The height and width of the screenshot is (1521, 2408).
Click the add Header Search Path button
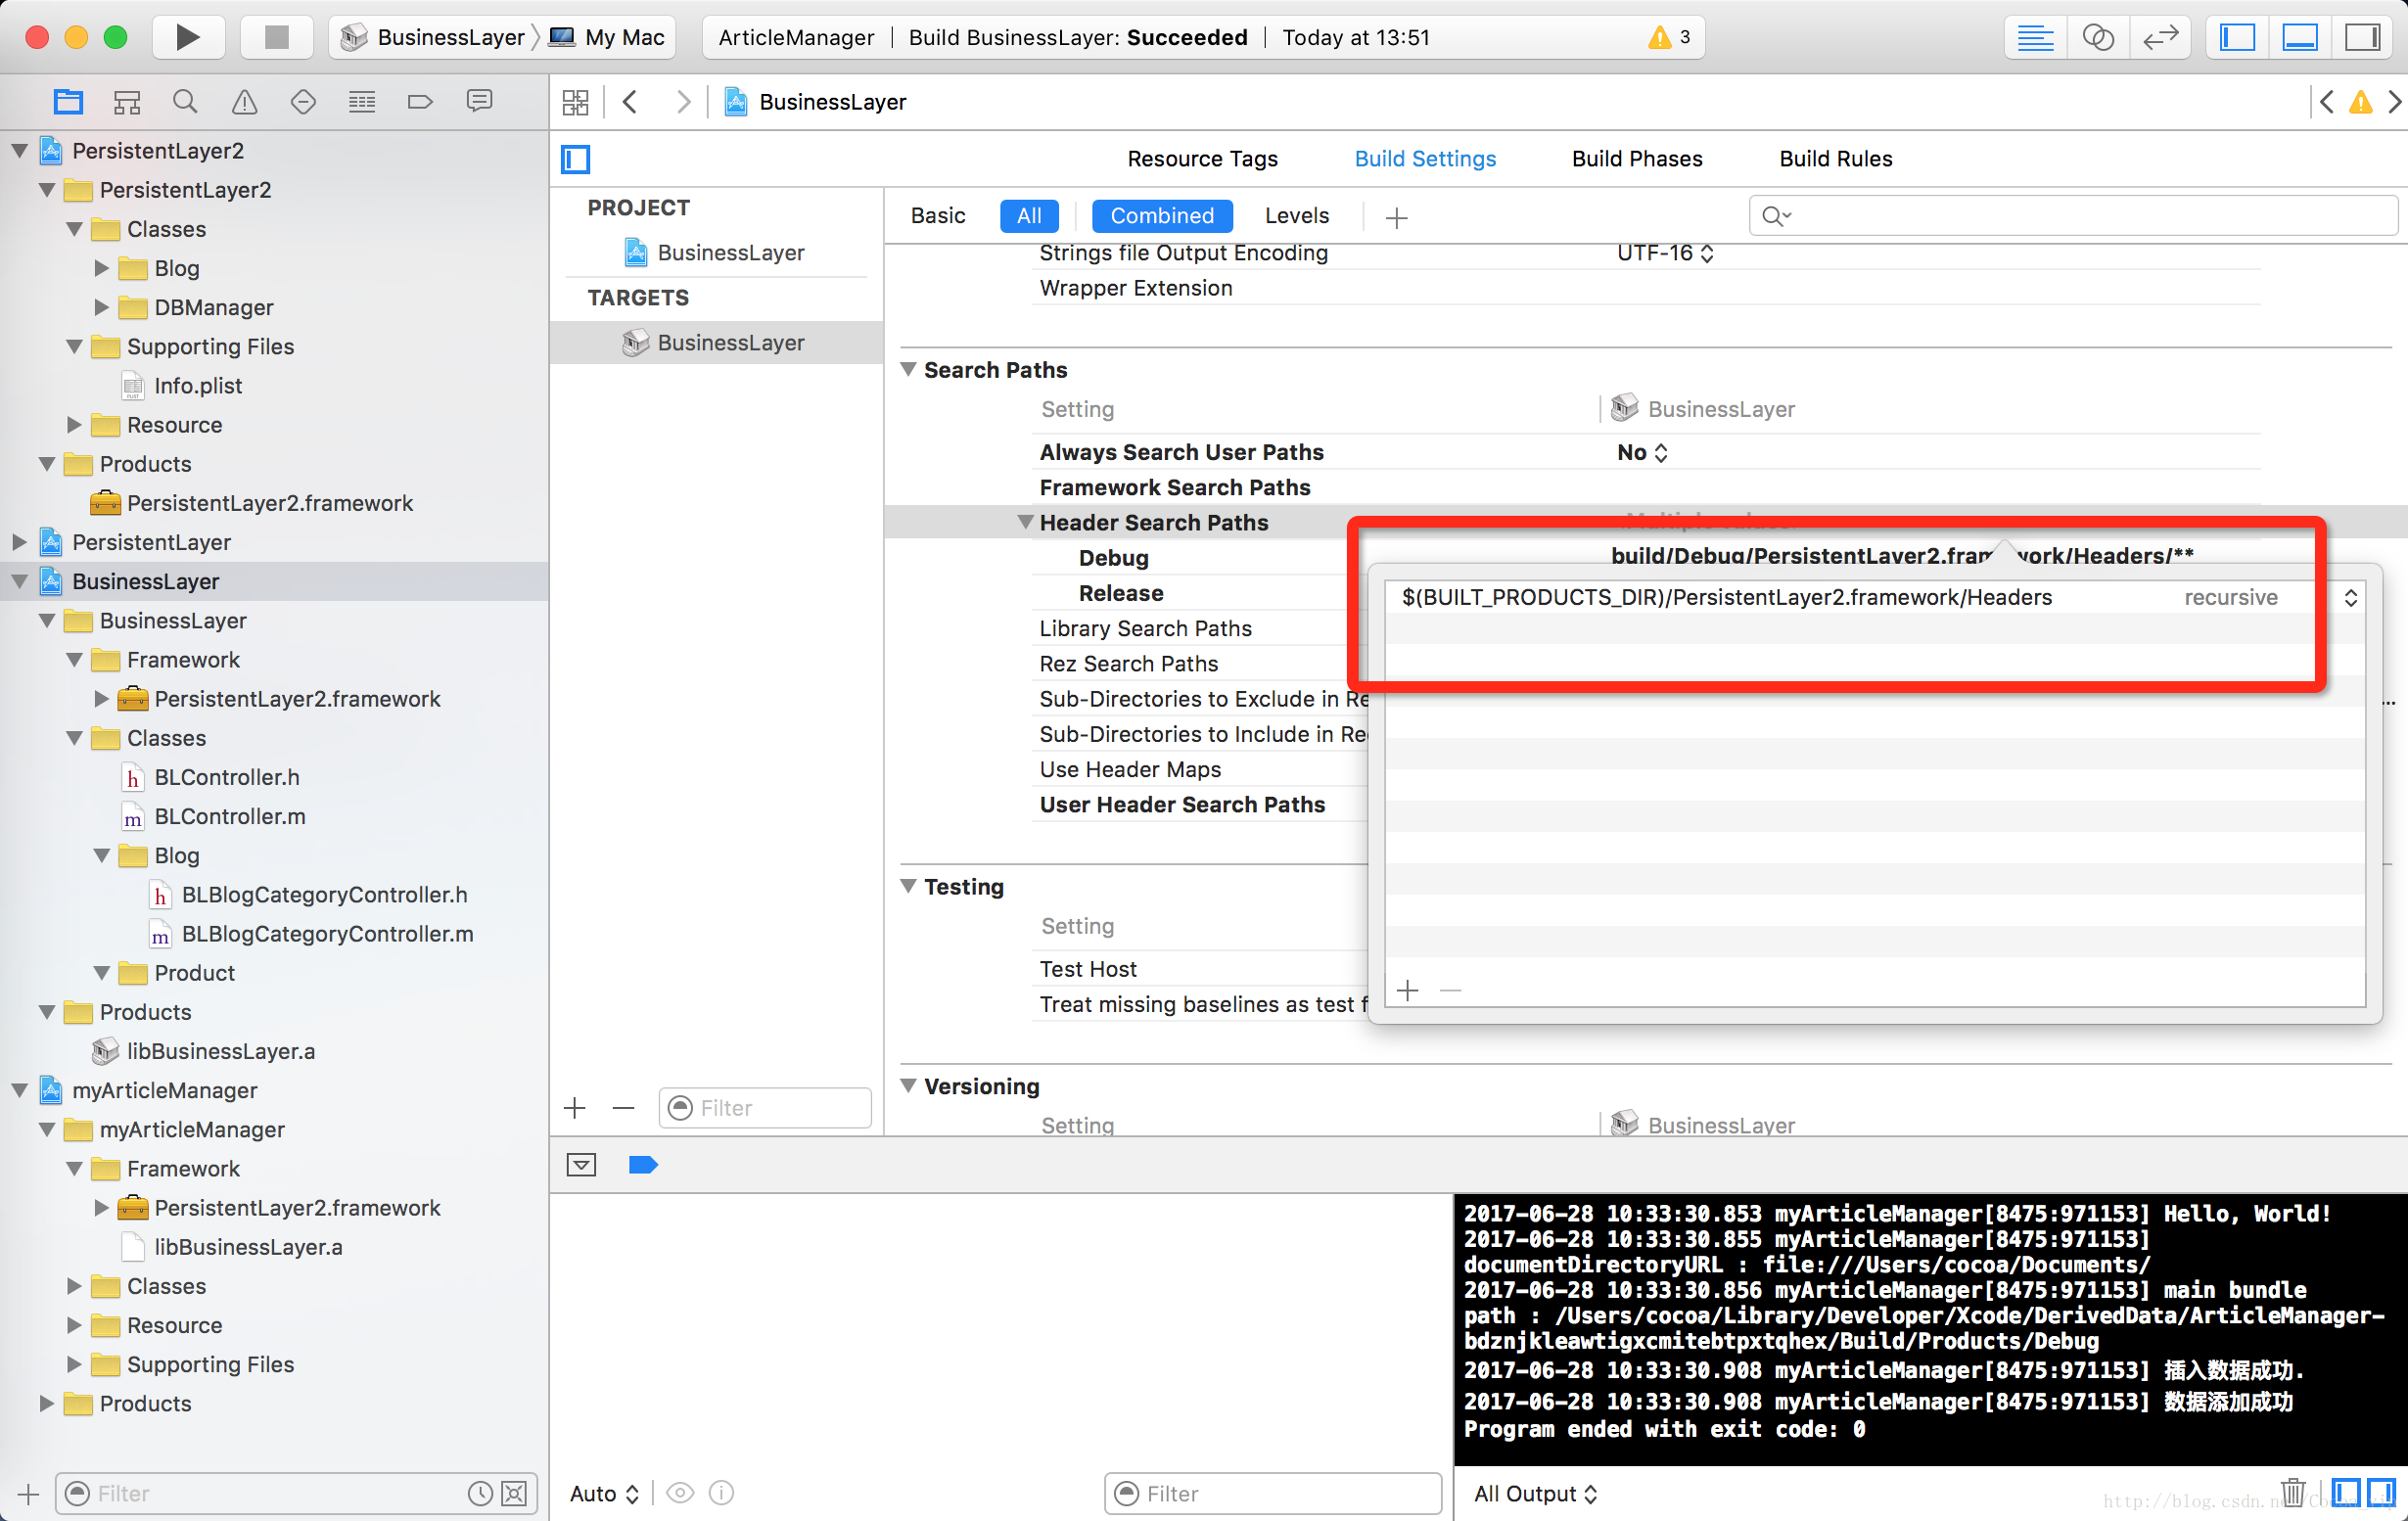1409,989
